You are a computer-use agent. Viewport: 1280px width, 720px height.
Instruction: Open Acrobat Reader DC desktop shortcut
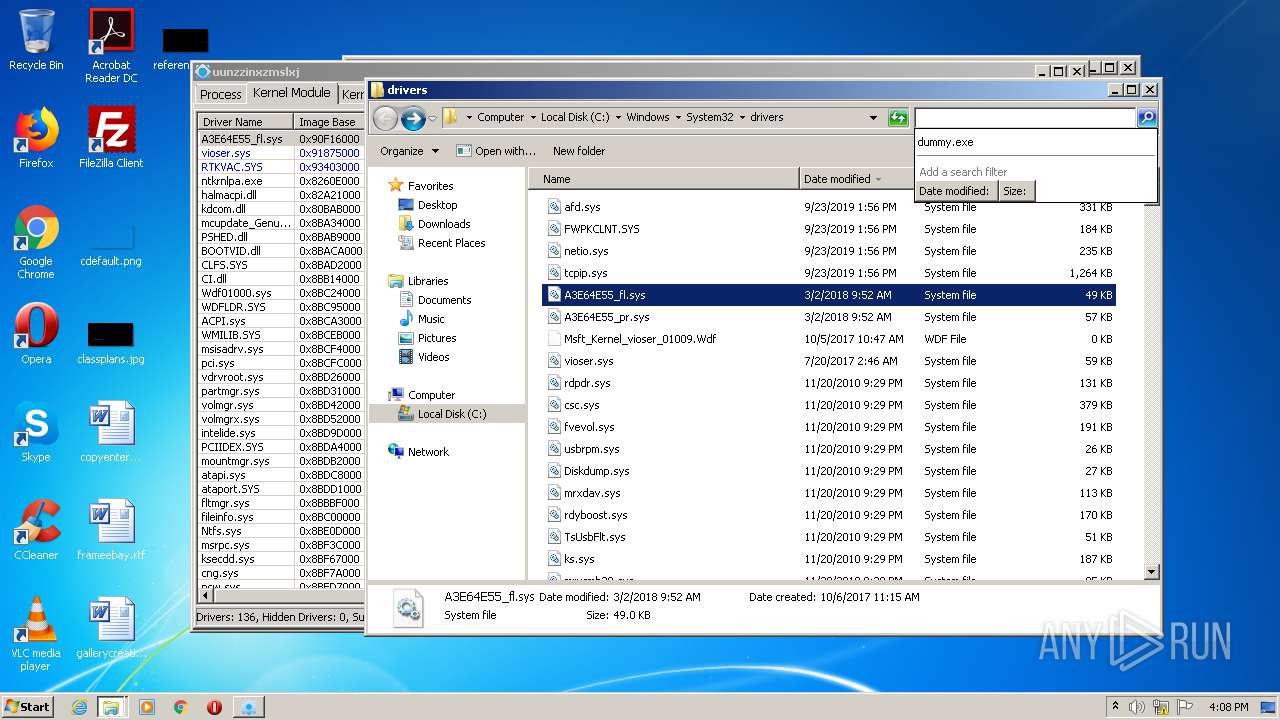point(111,46)
